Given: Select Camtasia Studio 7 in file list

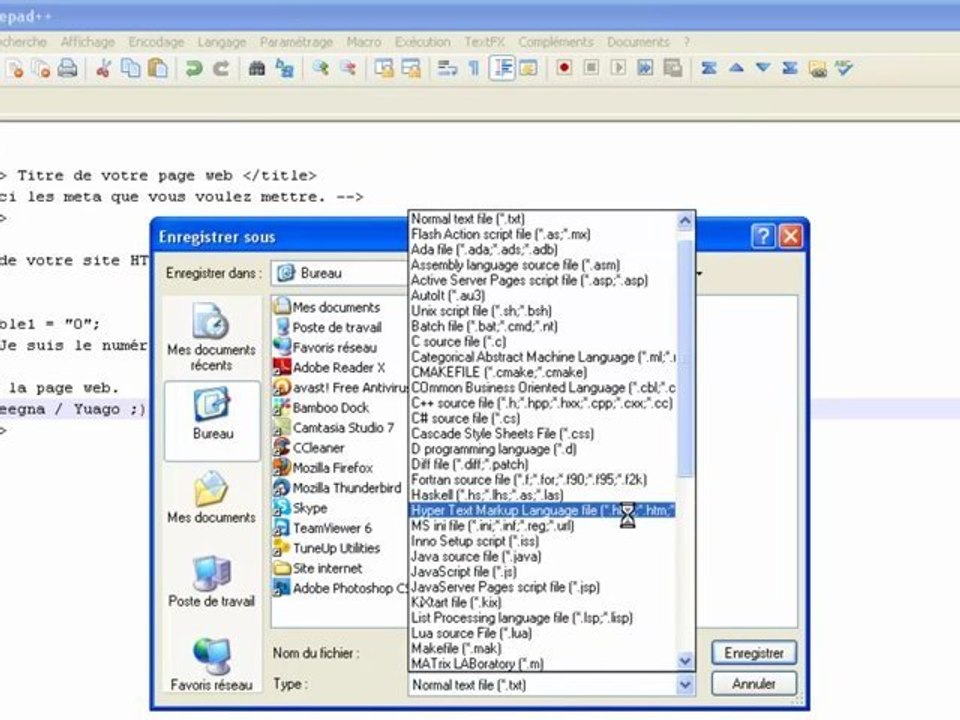Looking at the screenshot, I should point(334,427).
